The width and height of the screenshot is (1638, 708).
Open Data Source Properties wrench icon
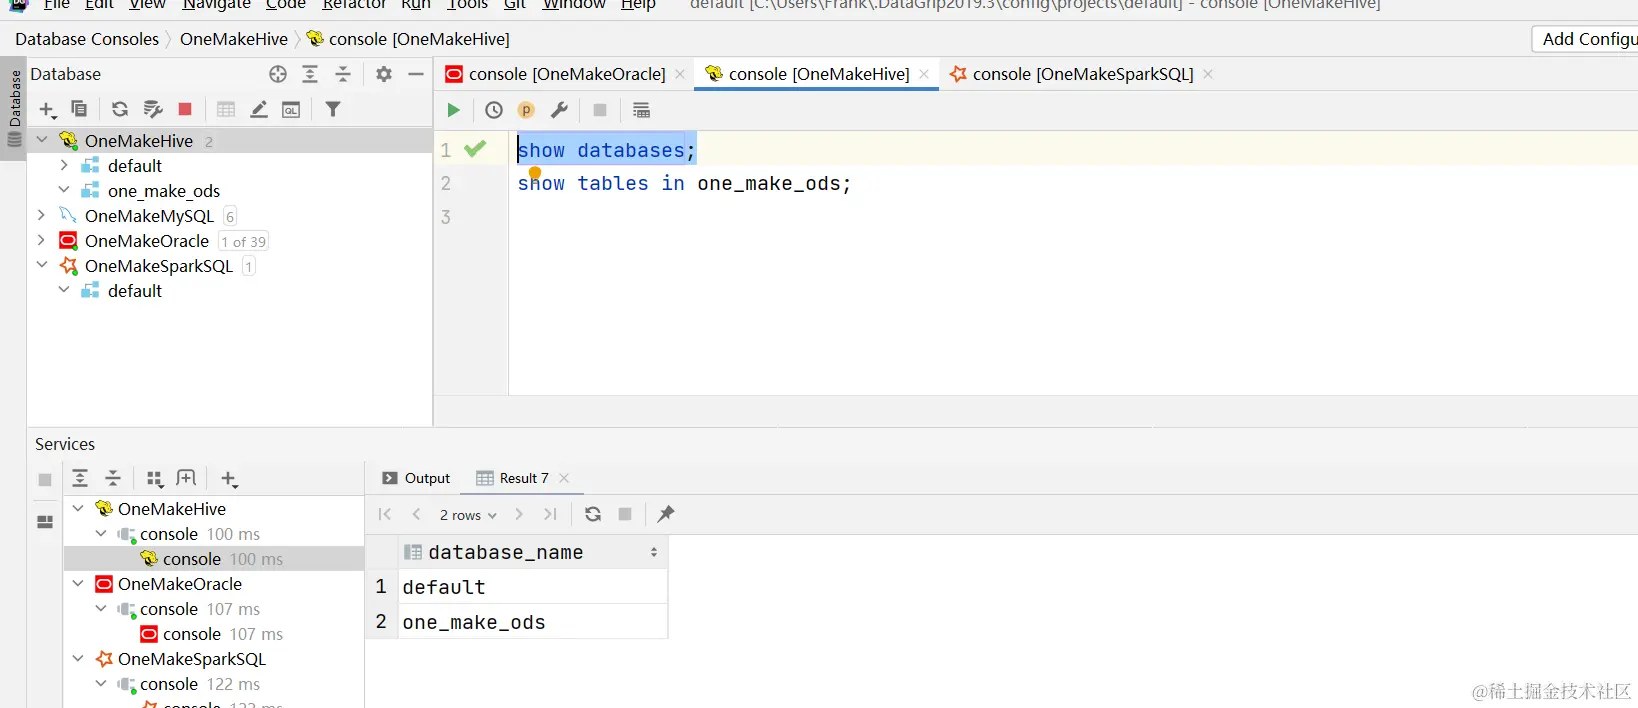pos(153,109)
